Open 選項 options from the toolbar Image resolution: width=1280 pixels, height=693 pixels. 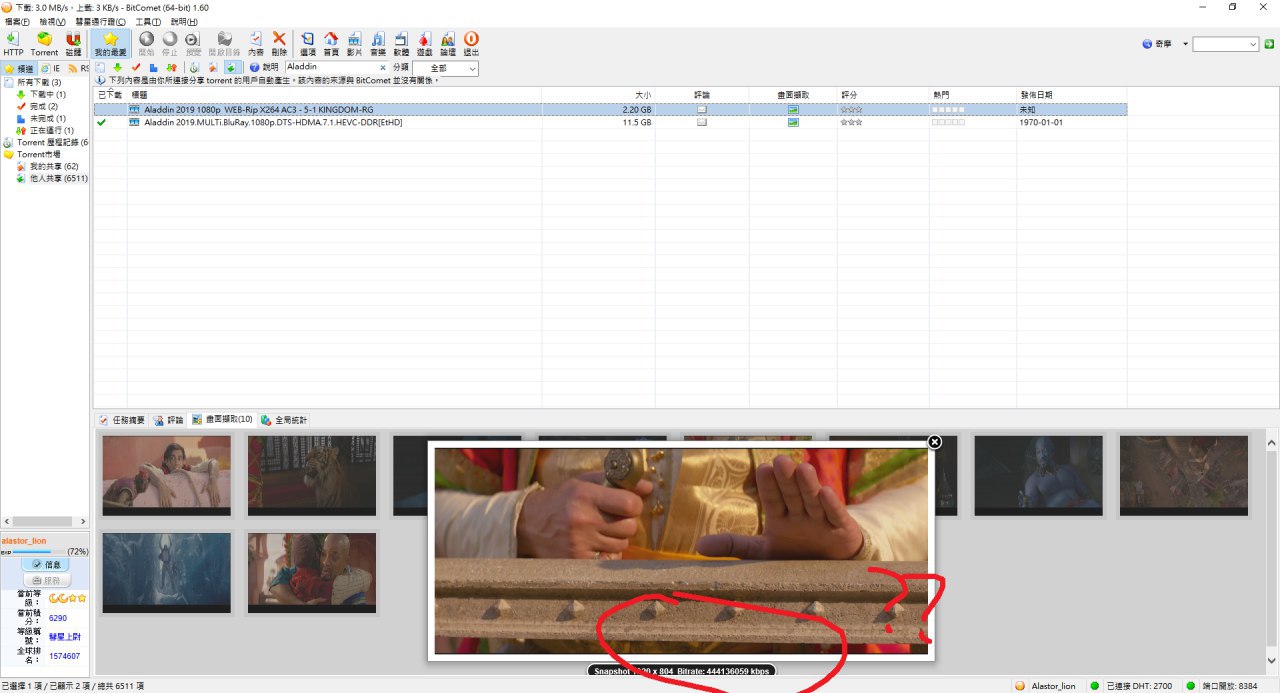coord(307,43)
